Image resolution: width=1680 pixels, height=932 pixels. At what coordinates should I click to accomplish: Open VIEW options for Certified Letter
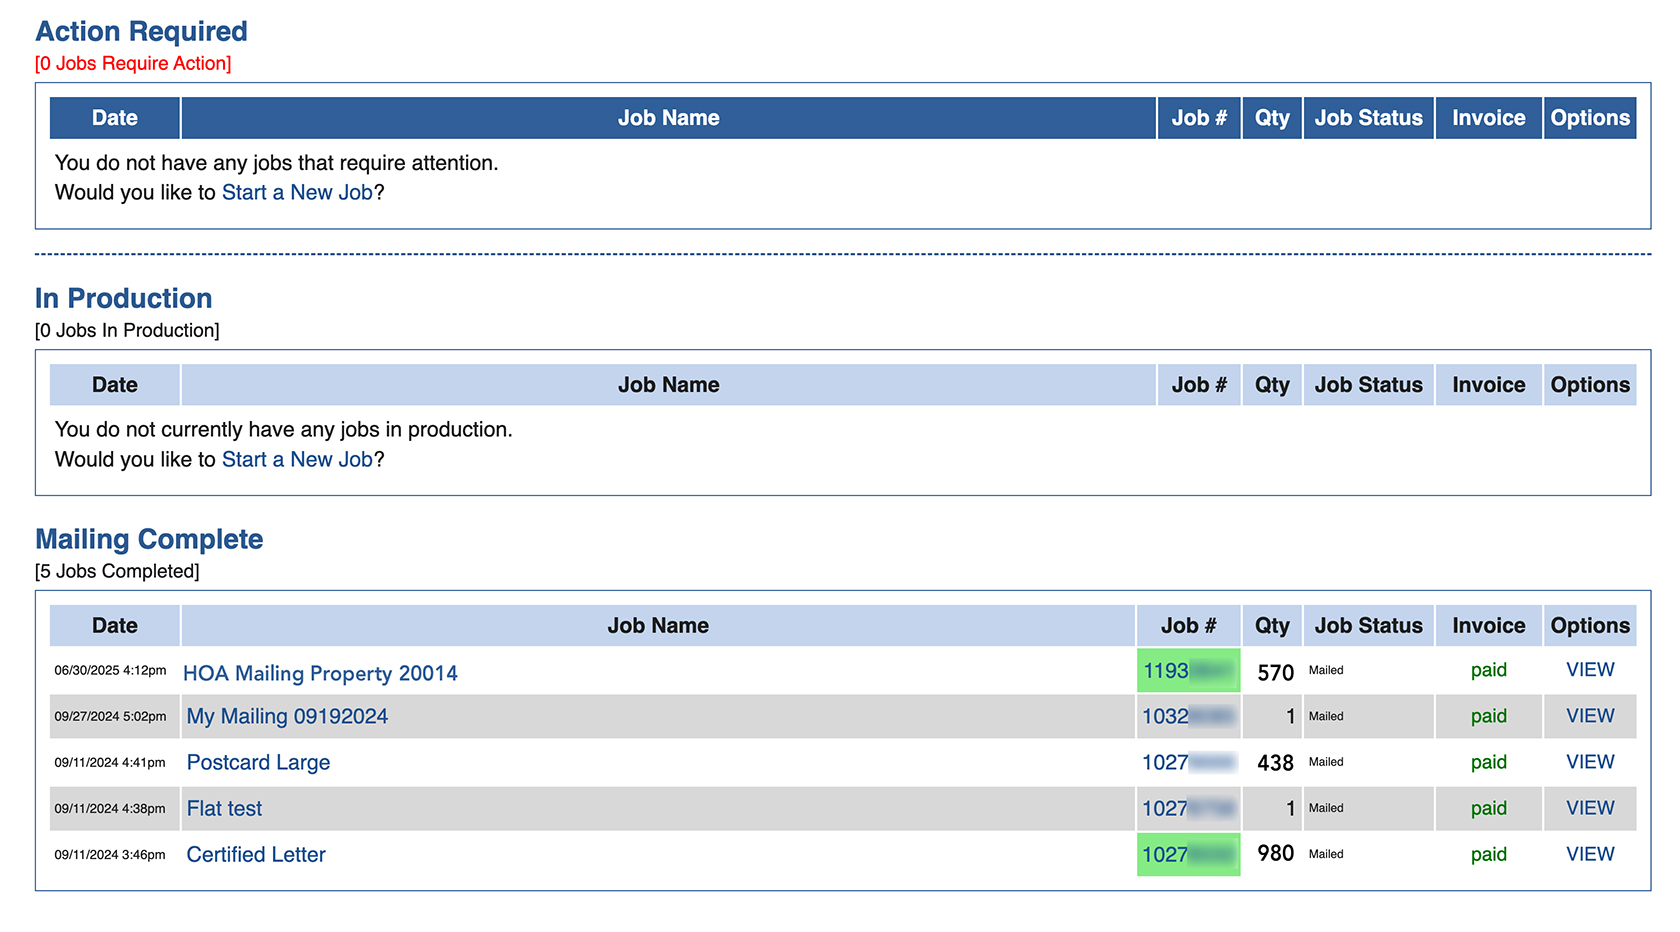(1590, 854)
